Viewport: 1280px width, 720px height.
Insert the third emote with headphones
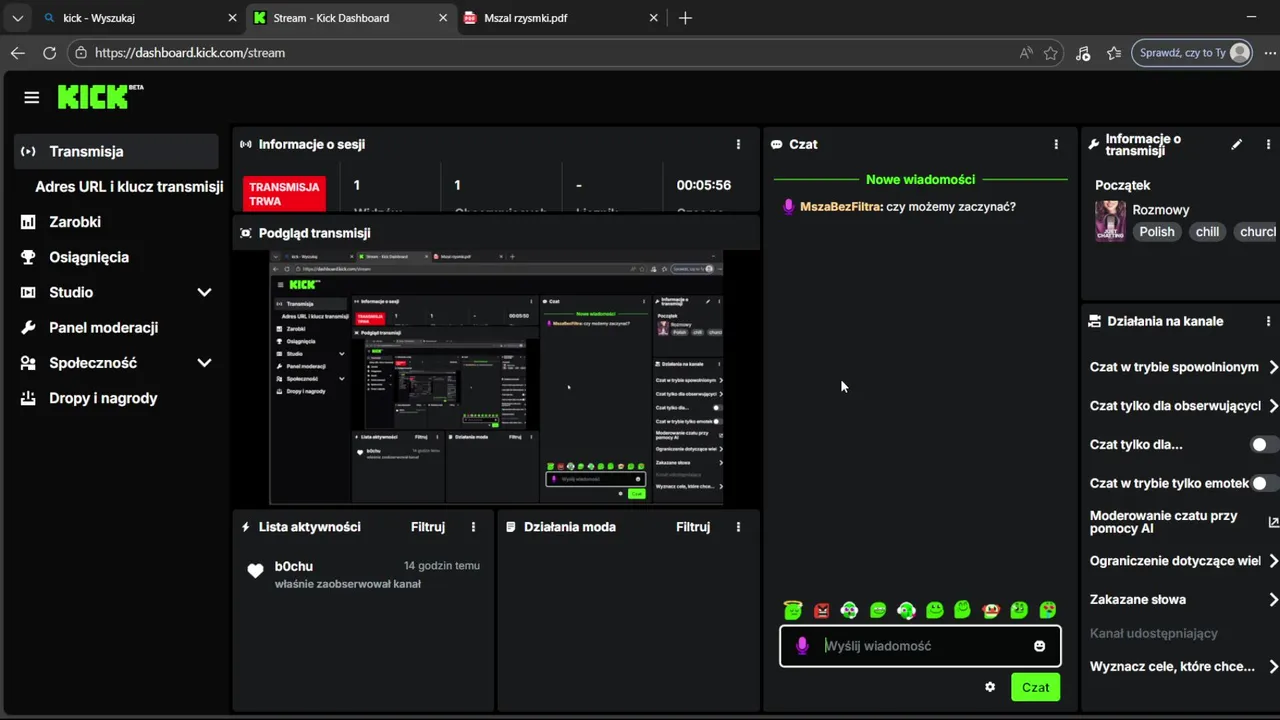(x=849, y=610)
